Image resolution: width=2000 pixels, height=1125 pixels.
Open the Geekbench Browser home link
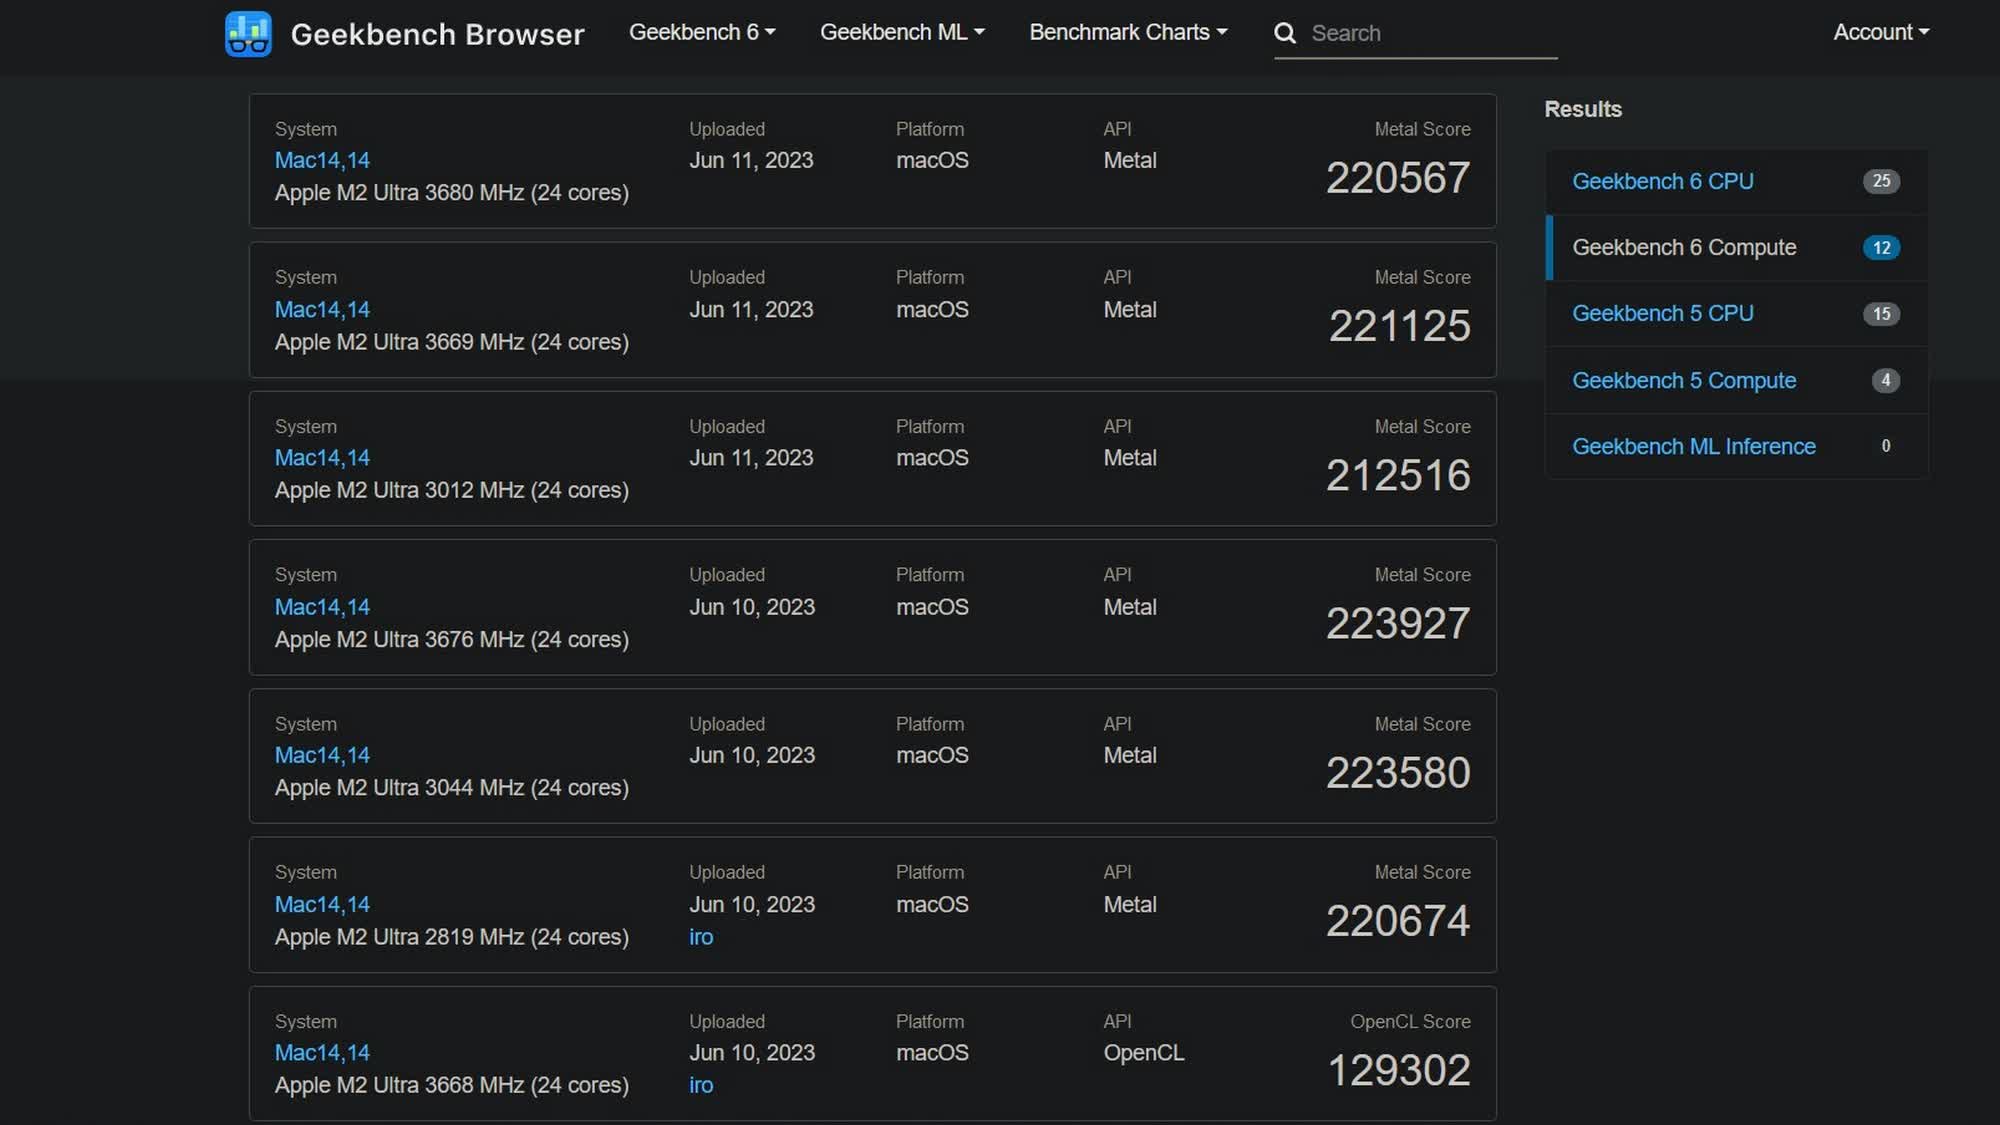(437, 34)
